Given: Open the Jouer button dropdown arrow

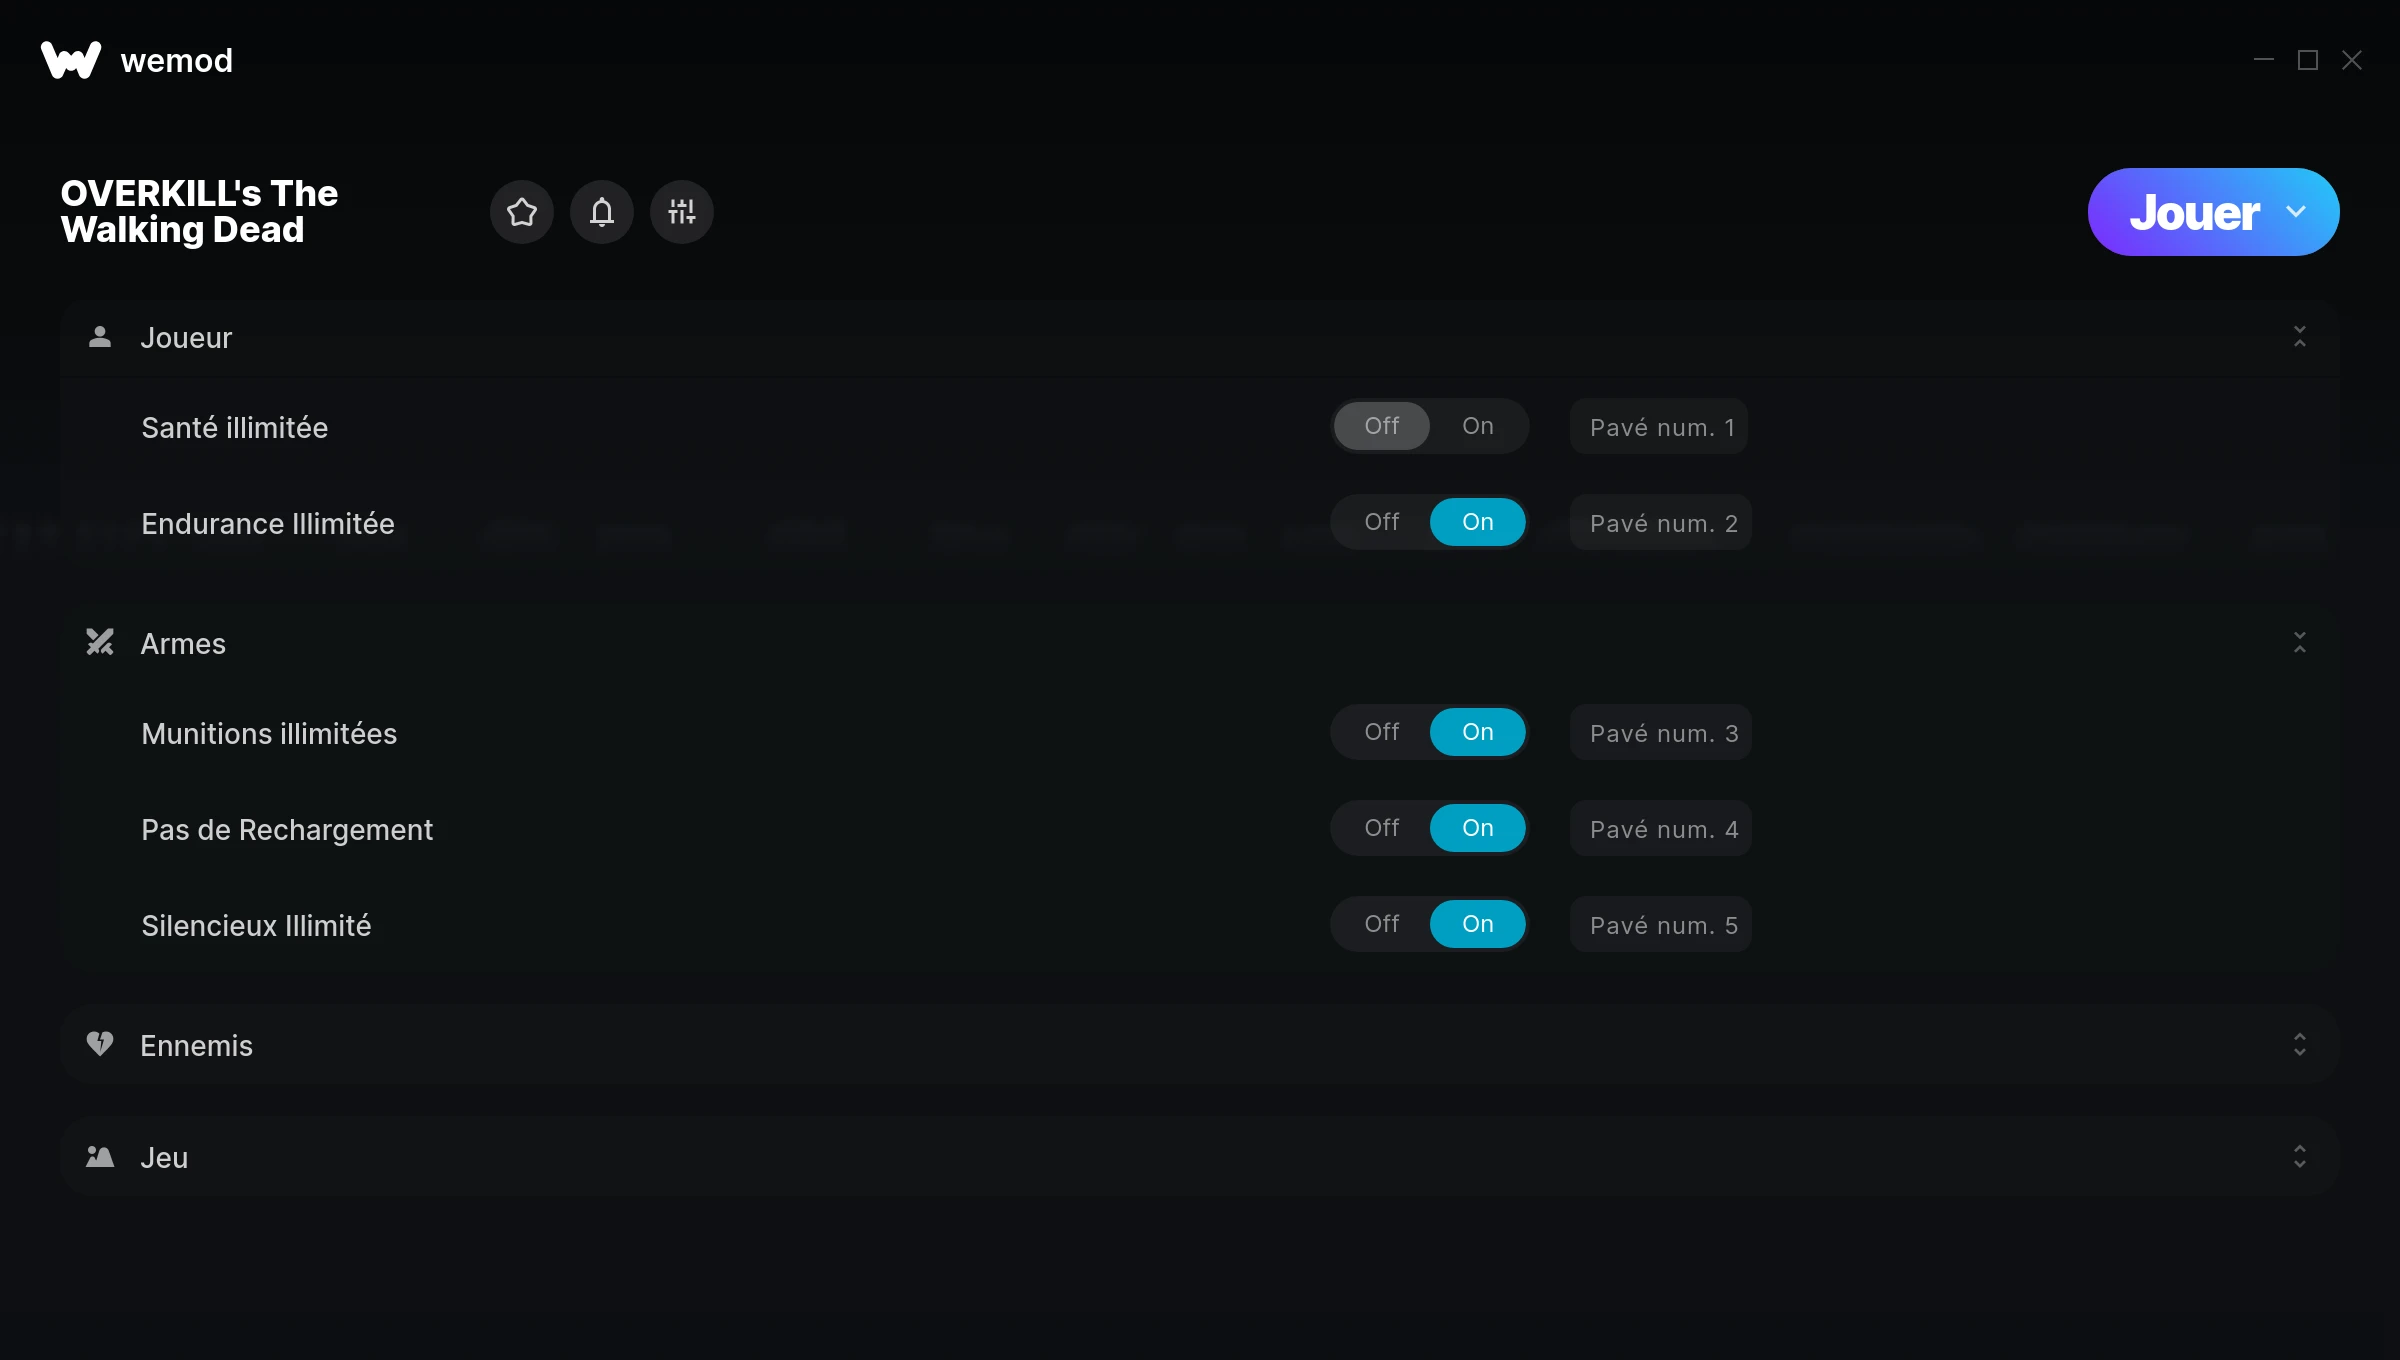Looking at the screenshot, I should coord(2296,212).
